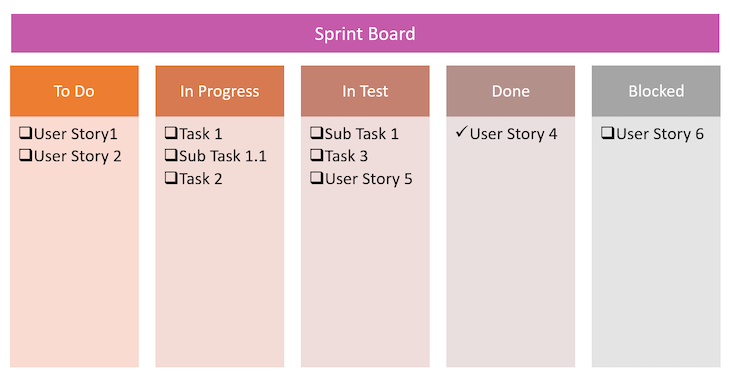Select the To Do column header
Viewport: 730px width, 379px height.
click(x=74, y=91)
